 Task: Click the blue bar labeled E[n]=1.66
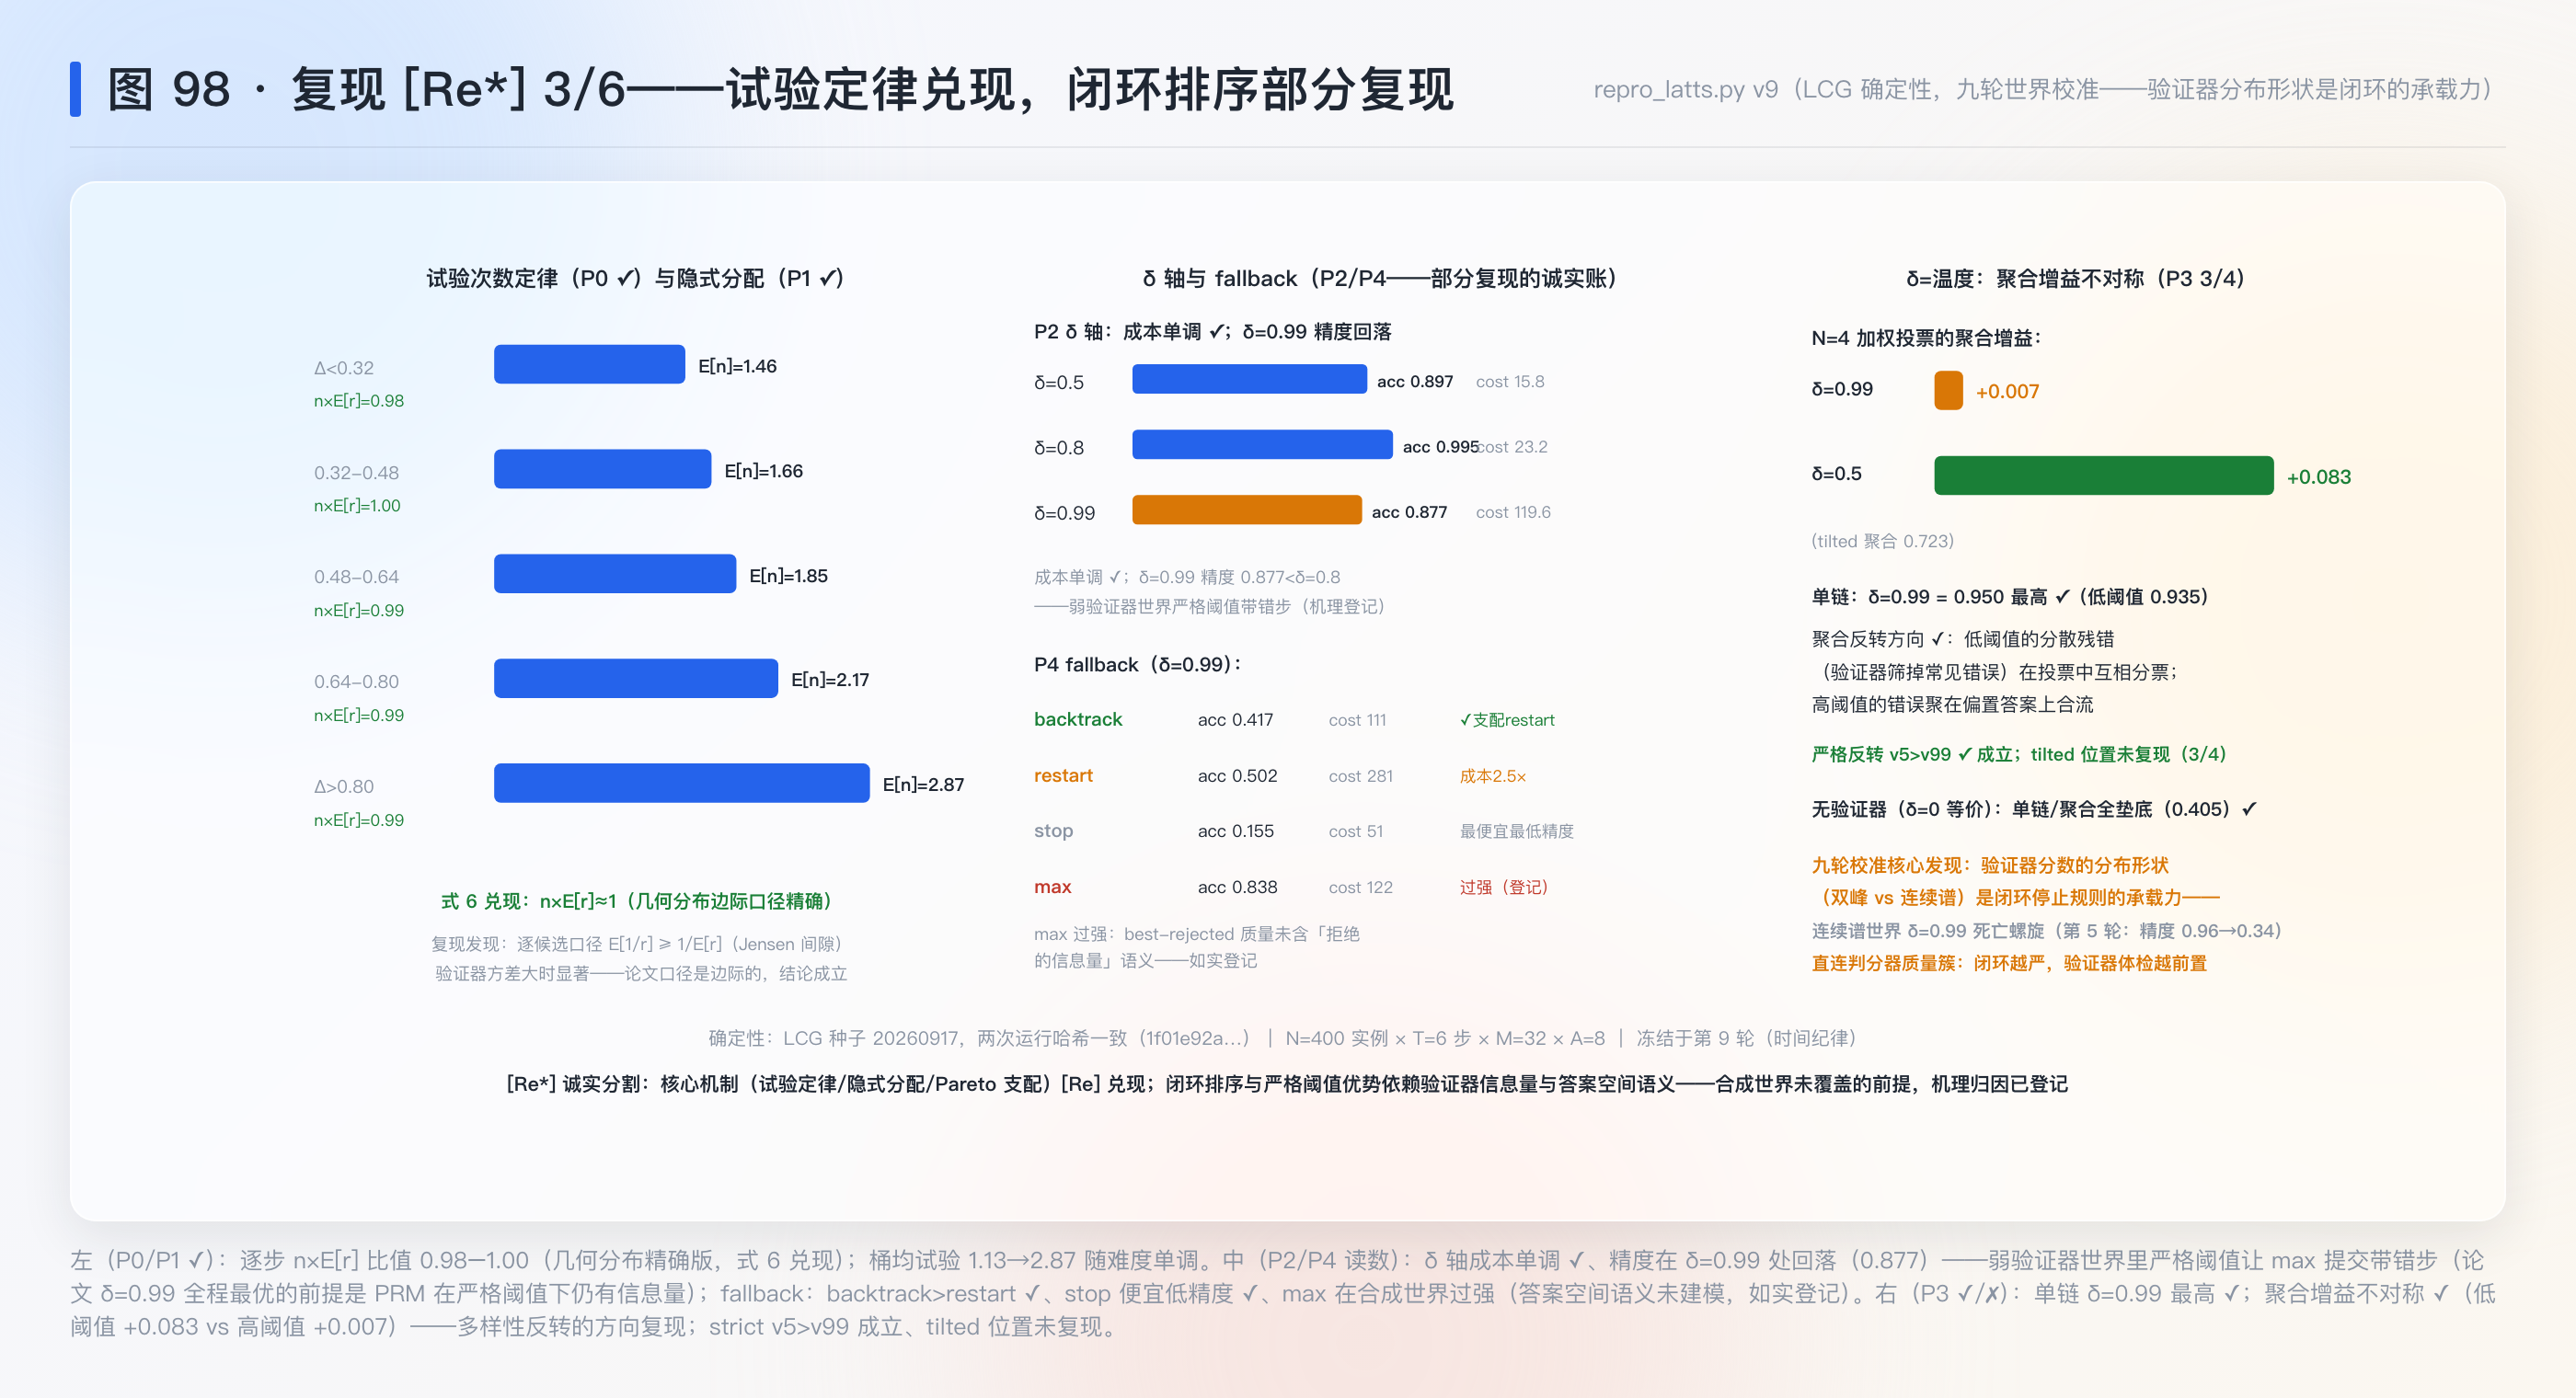602,470
